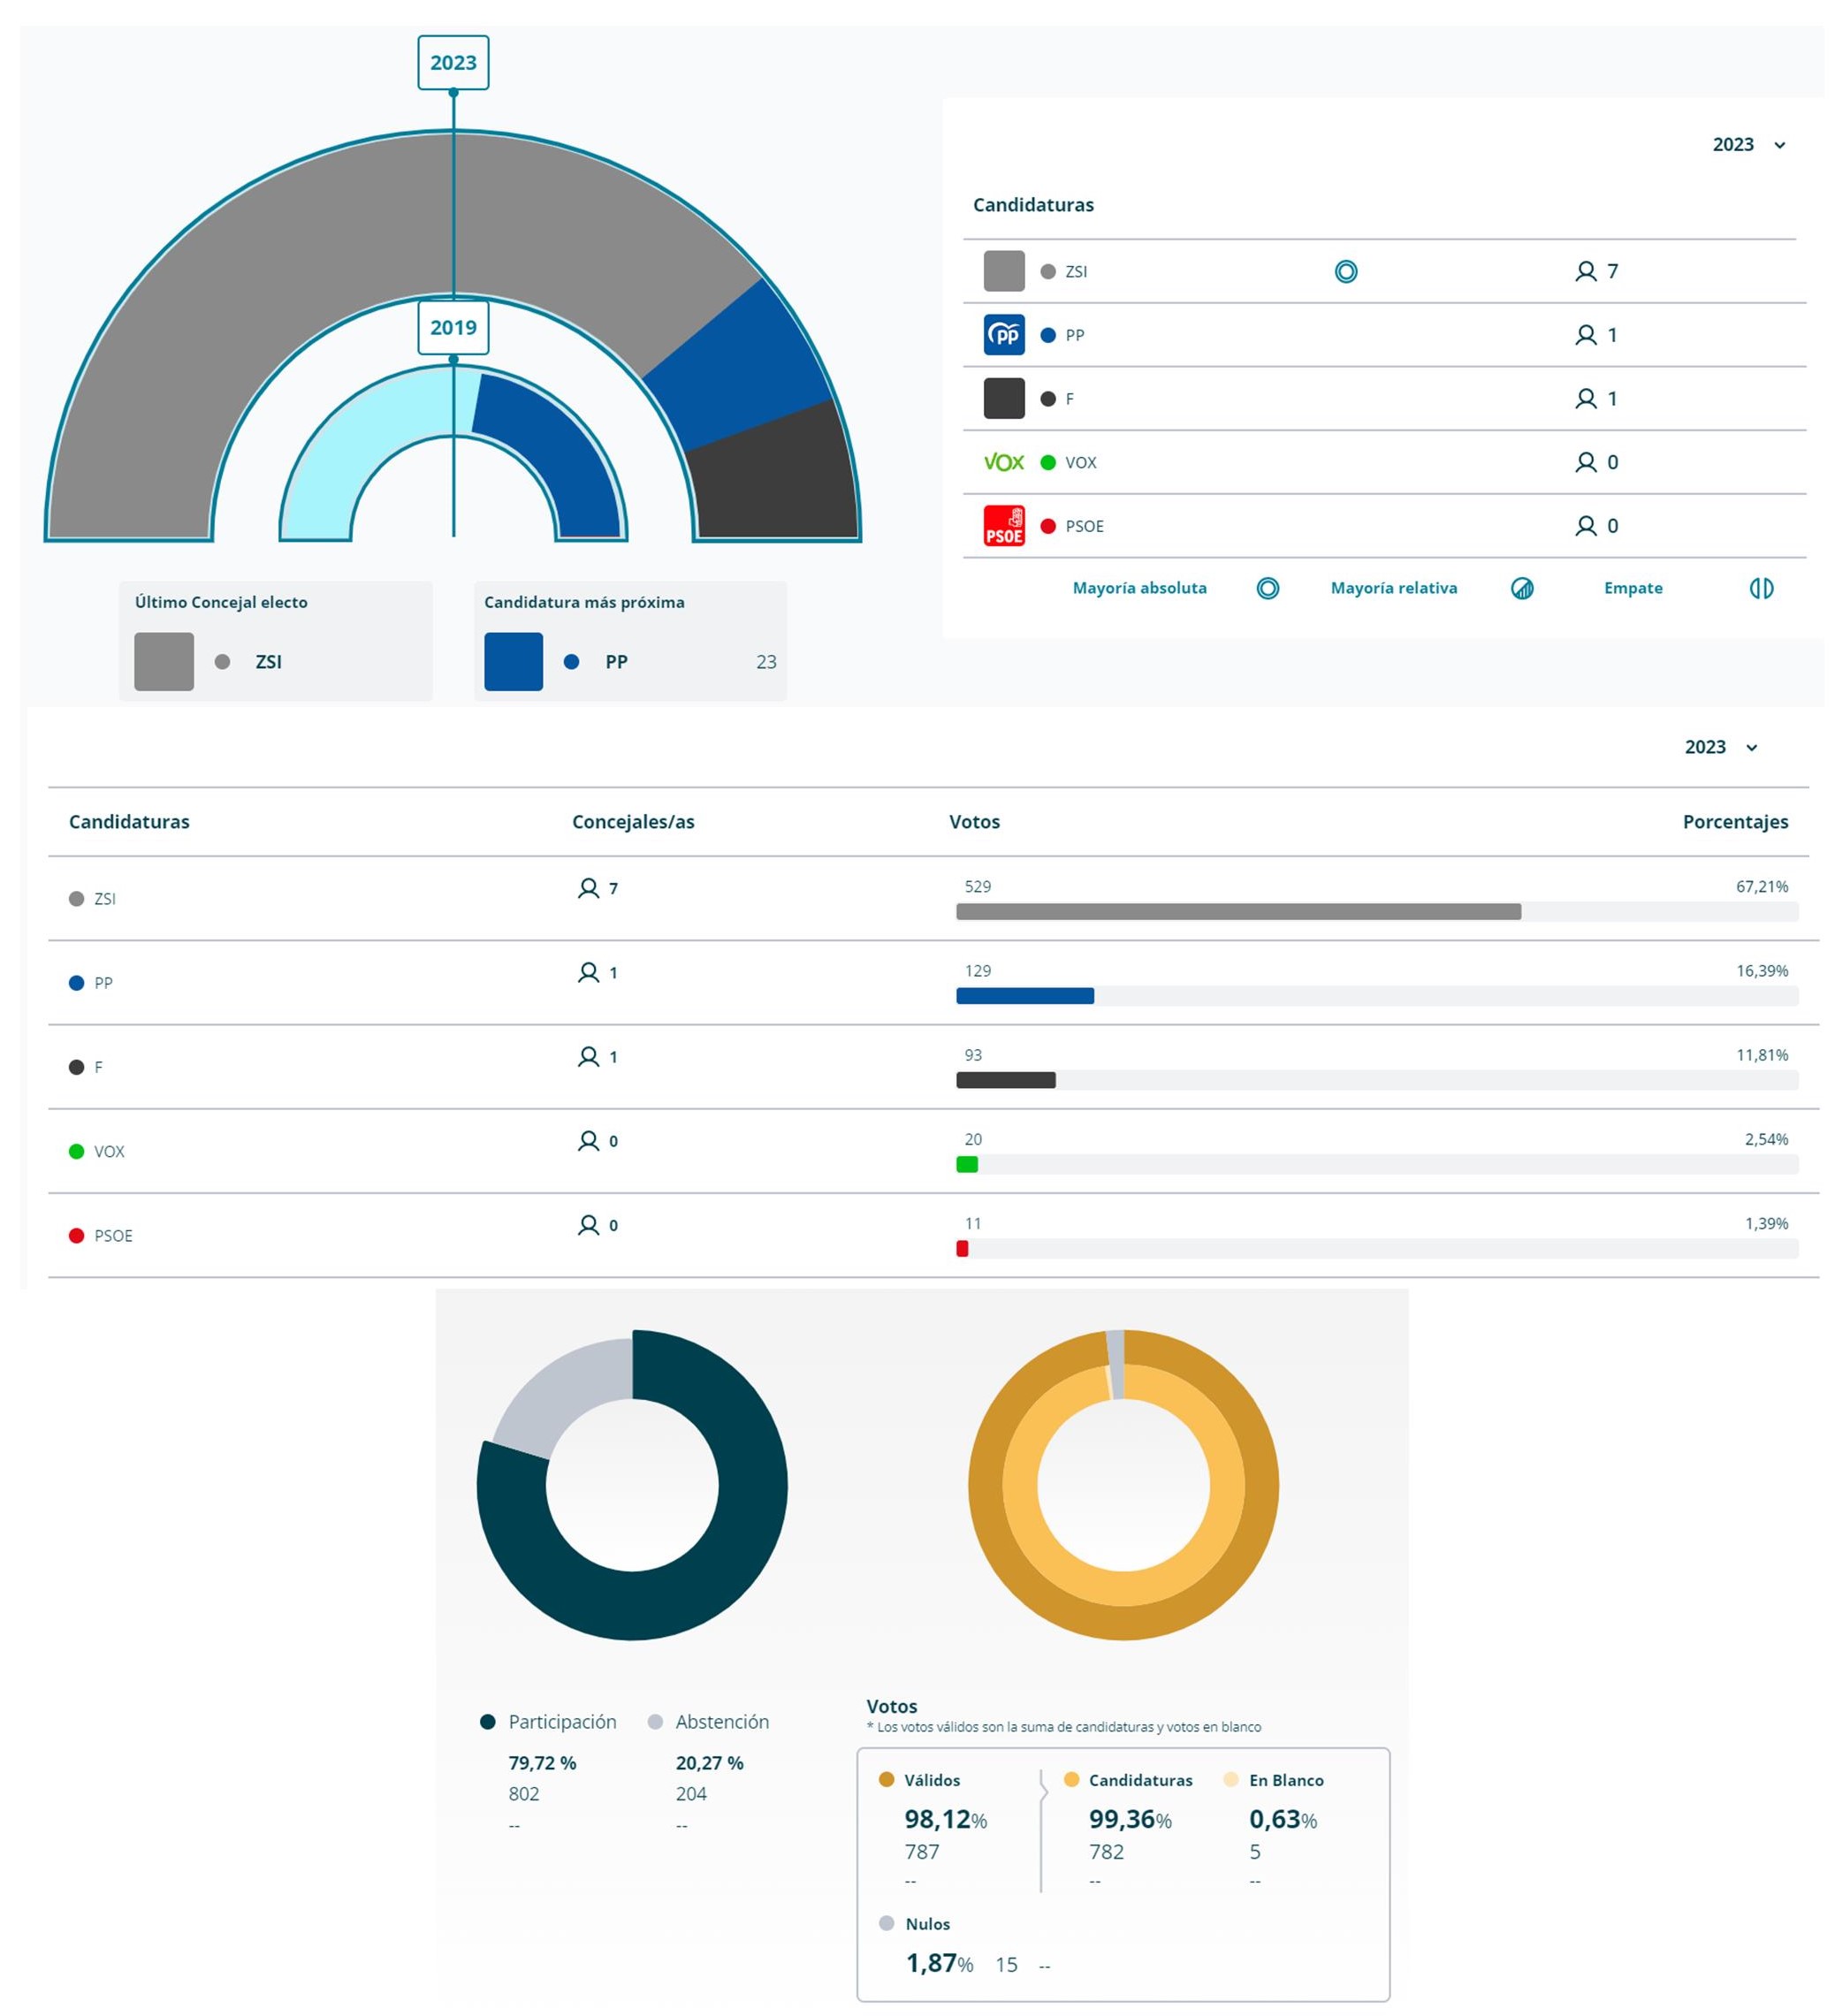This screenshot has width=1835, height=2016.
Task: Click the 67,21% percentage value for ZSI
Action: pyautogui.click(x=1761, y=886)
